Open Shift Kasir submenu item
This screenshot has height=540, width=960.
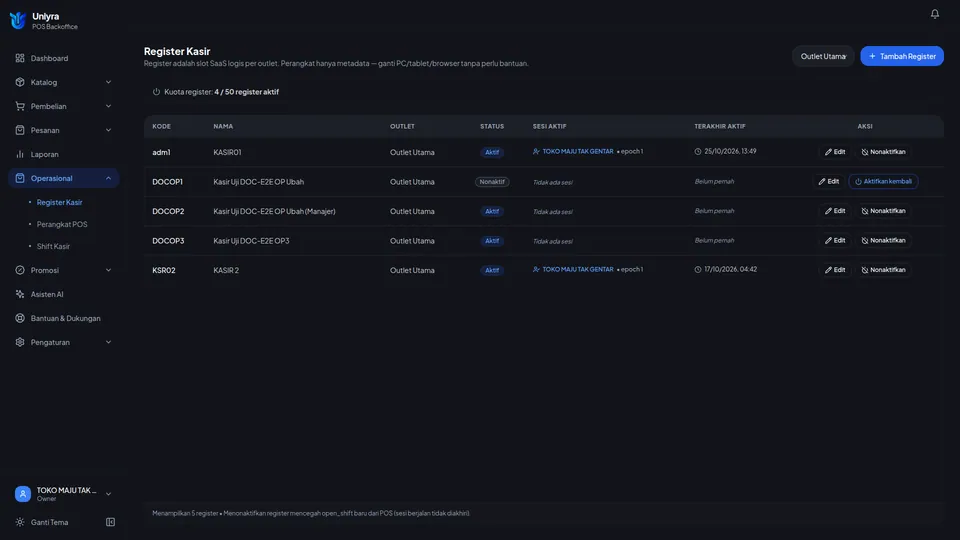point(53,246)
